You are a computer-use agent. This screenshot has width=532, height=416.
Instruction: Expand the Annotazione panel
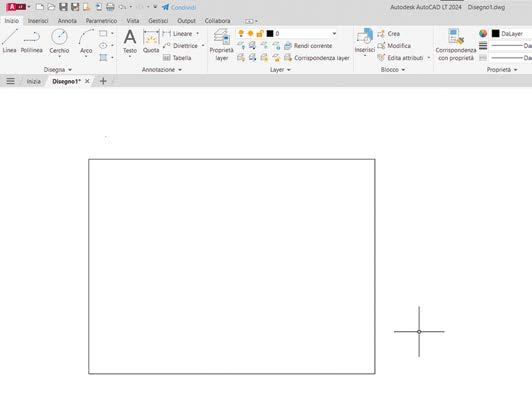tap(162, 70)
